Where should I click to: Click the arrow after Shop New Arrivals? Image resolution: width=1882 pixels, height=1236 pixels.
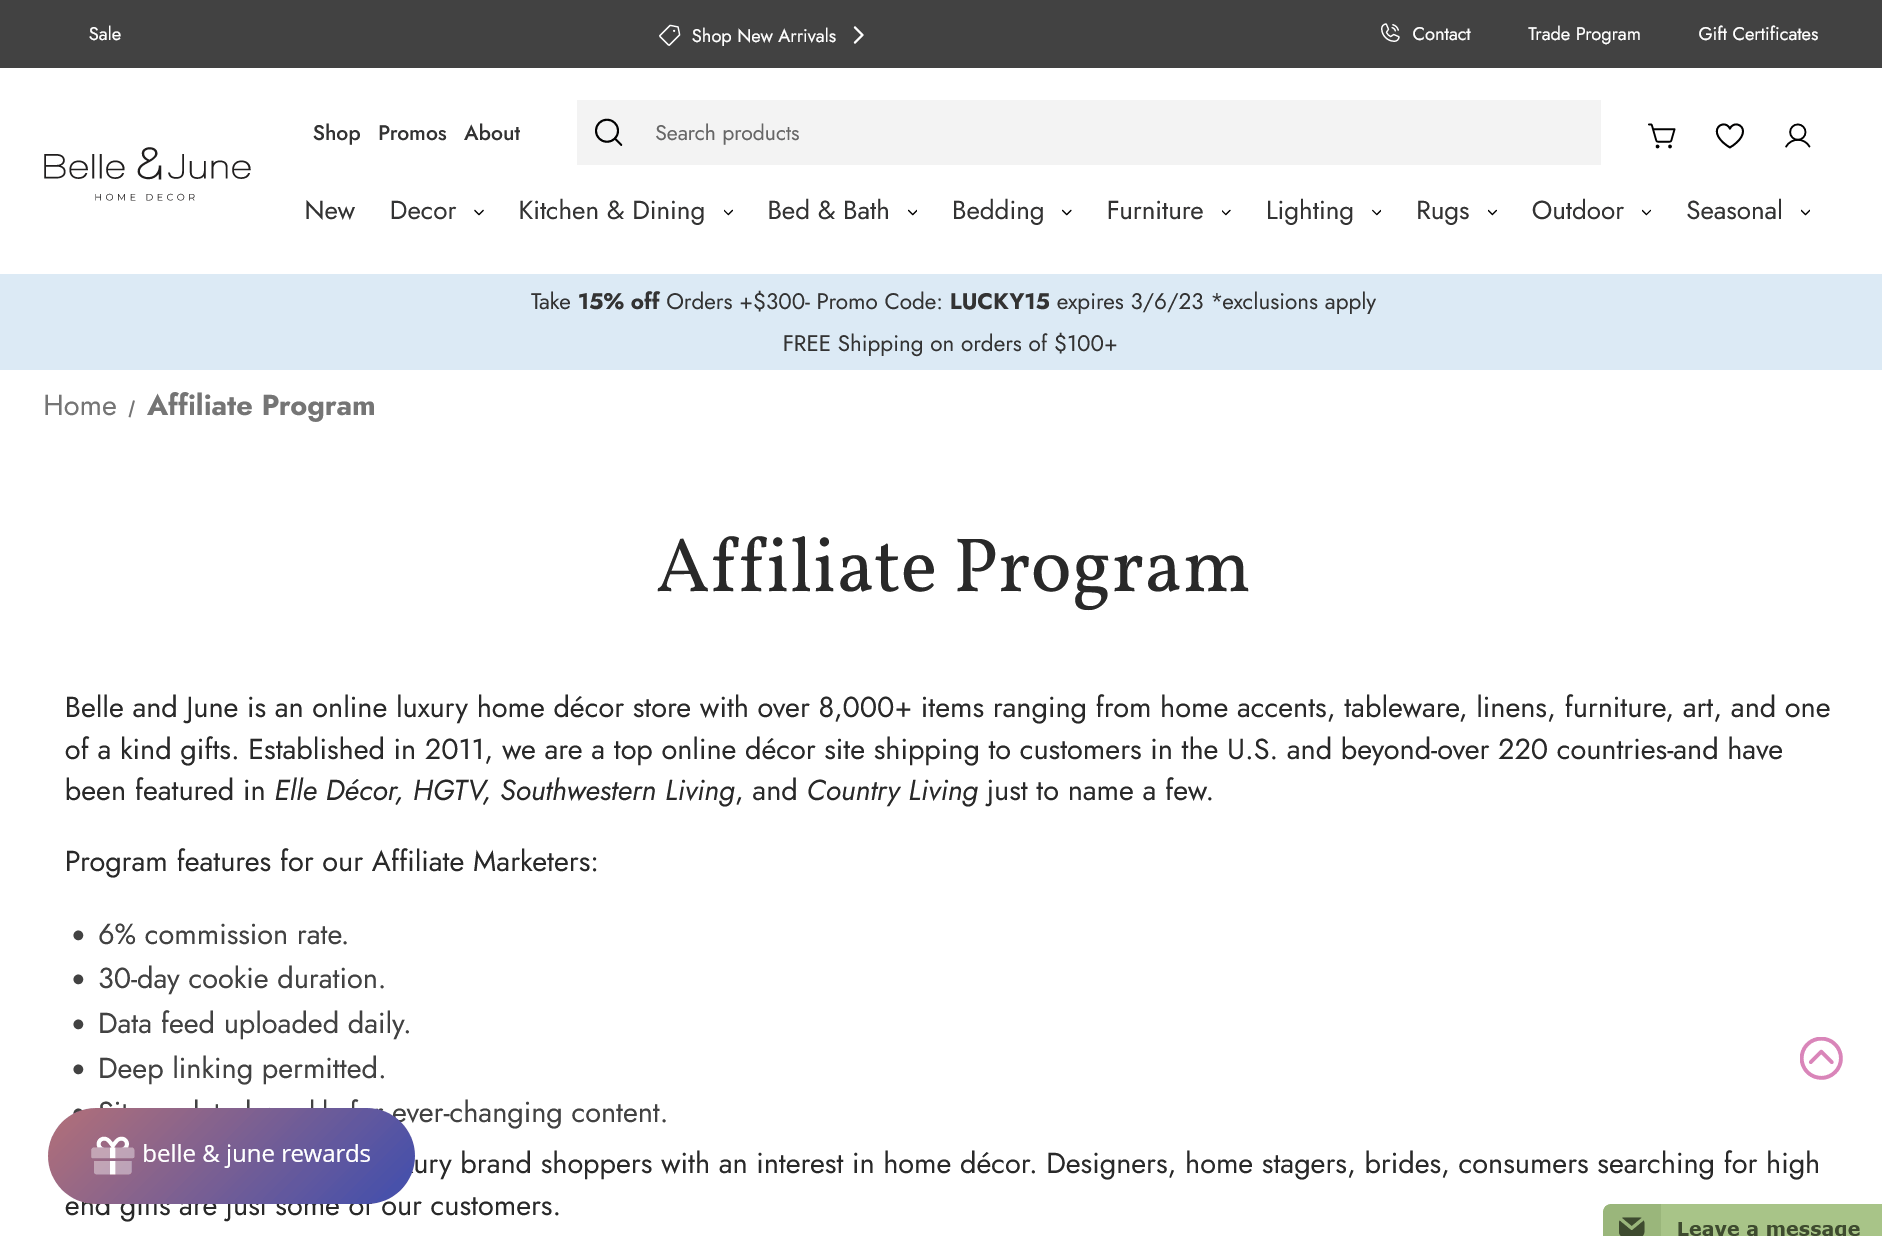tap(858, 35)
